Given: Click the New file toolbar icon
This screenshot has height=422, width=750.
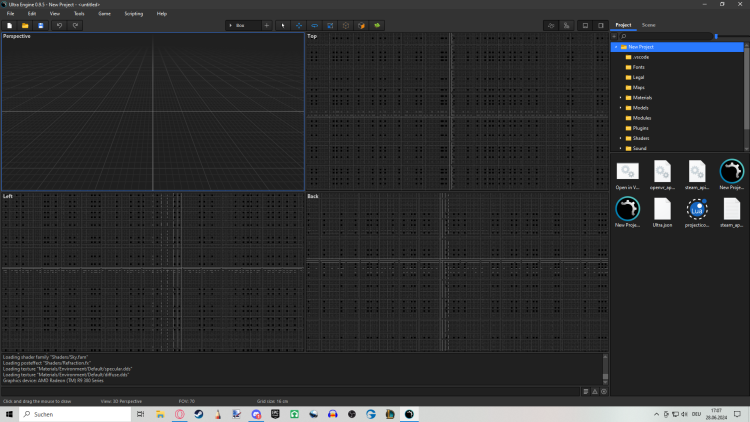Looking at the screenshot, I should [x=9, y=25].
